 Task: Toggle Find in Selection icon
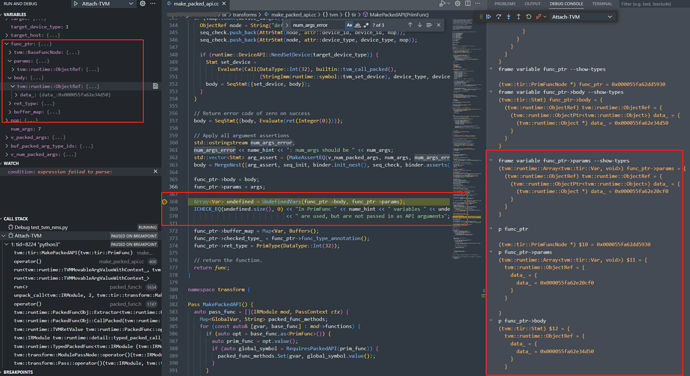point(429,25)
